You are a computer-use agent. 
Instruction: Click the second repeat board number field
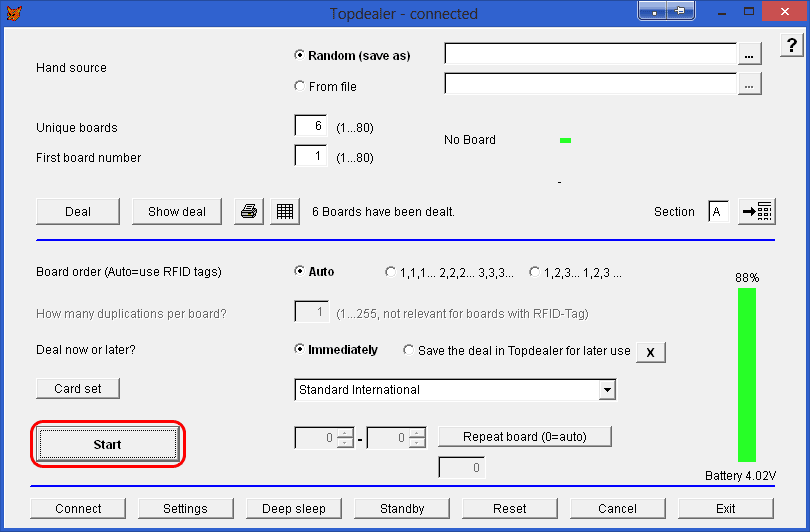click(x=388, y=438)
